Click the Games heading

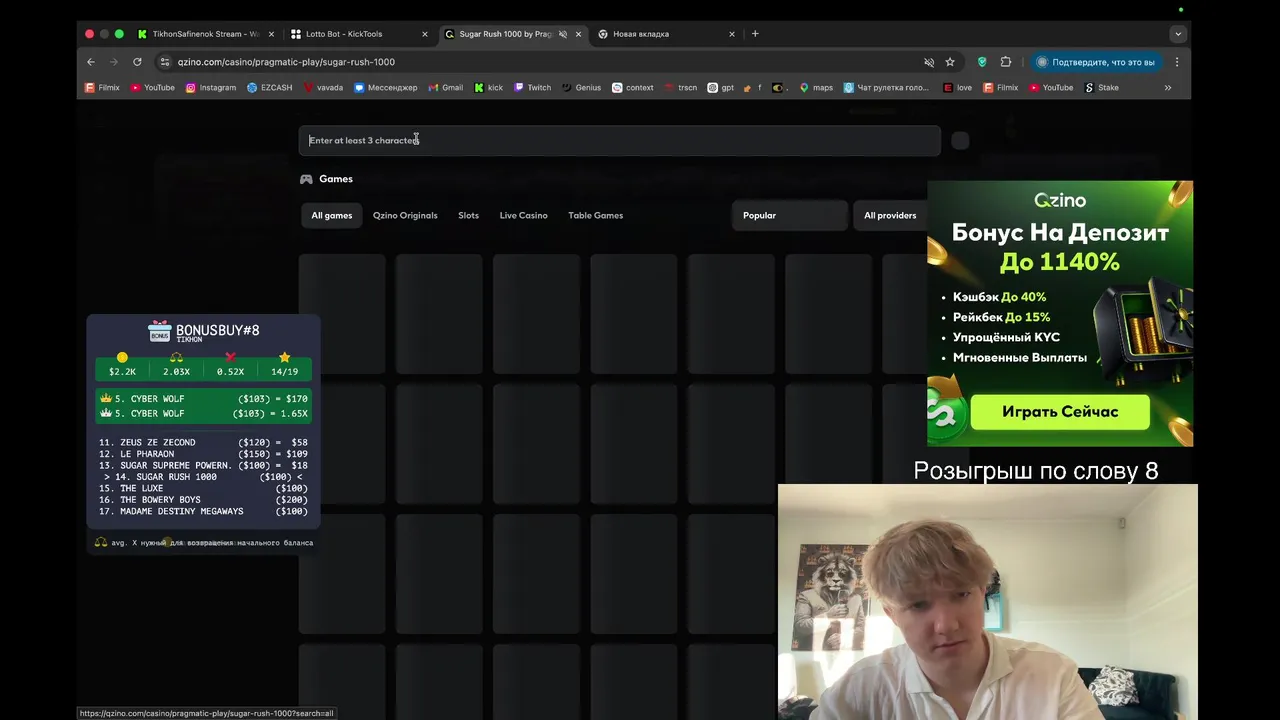pyautogui.click(x=335, y=179)
